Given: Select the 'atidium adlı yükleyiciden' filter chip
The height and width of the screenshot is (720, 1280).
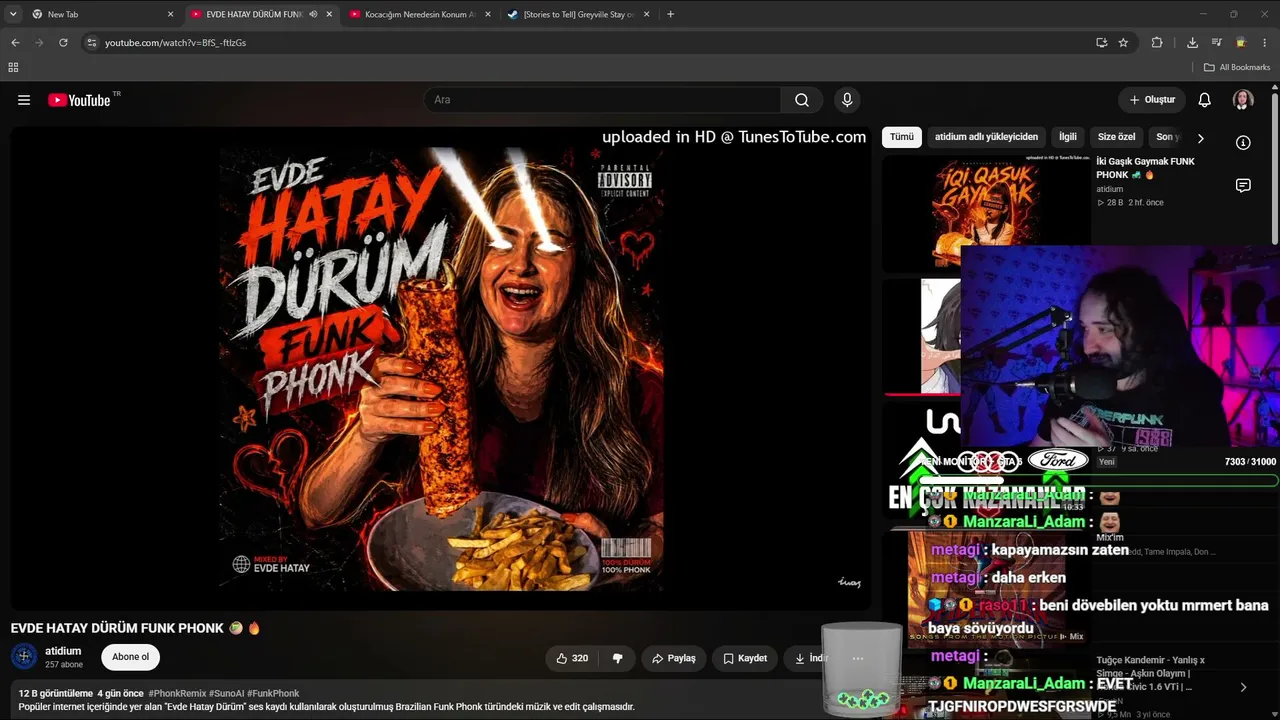Looking at the screenshot, I should tap(986, 137).
